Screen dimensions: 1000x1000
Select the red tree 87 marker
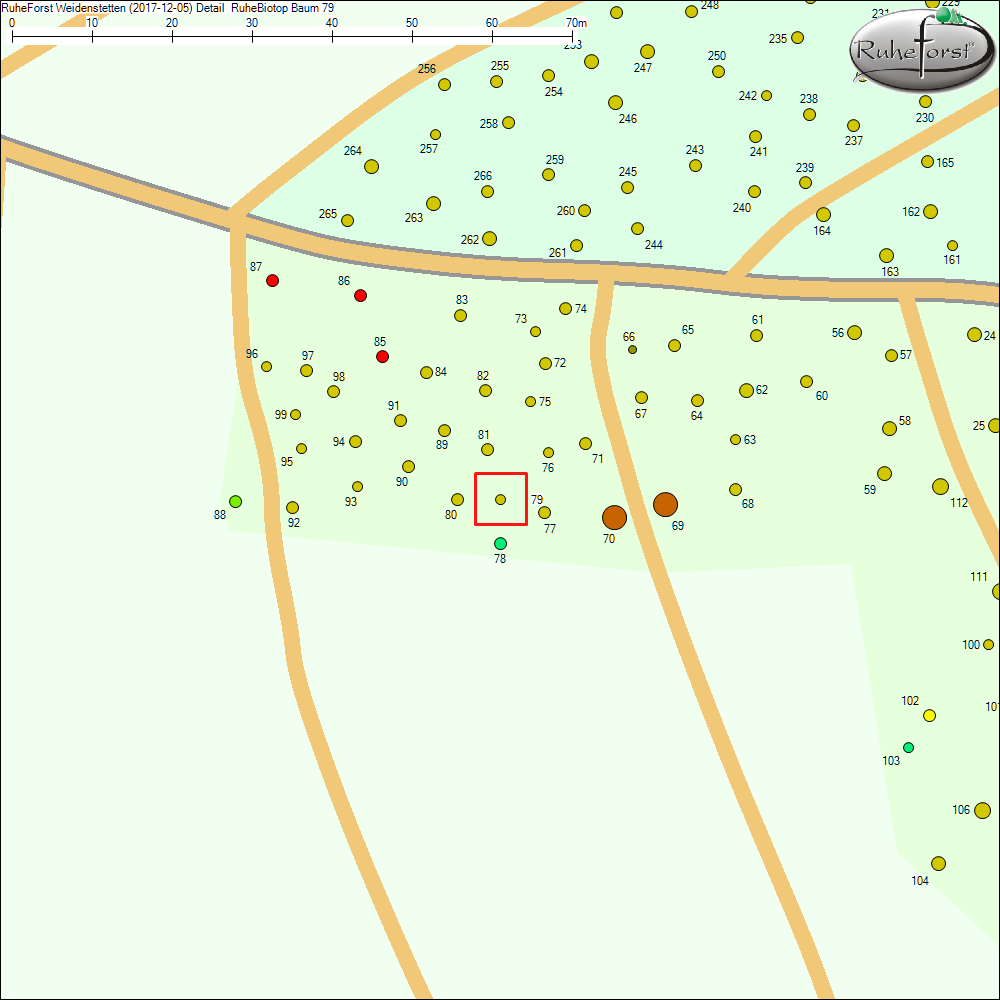click(272, 281)
